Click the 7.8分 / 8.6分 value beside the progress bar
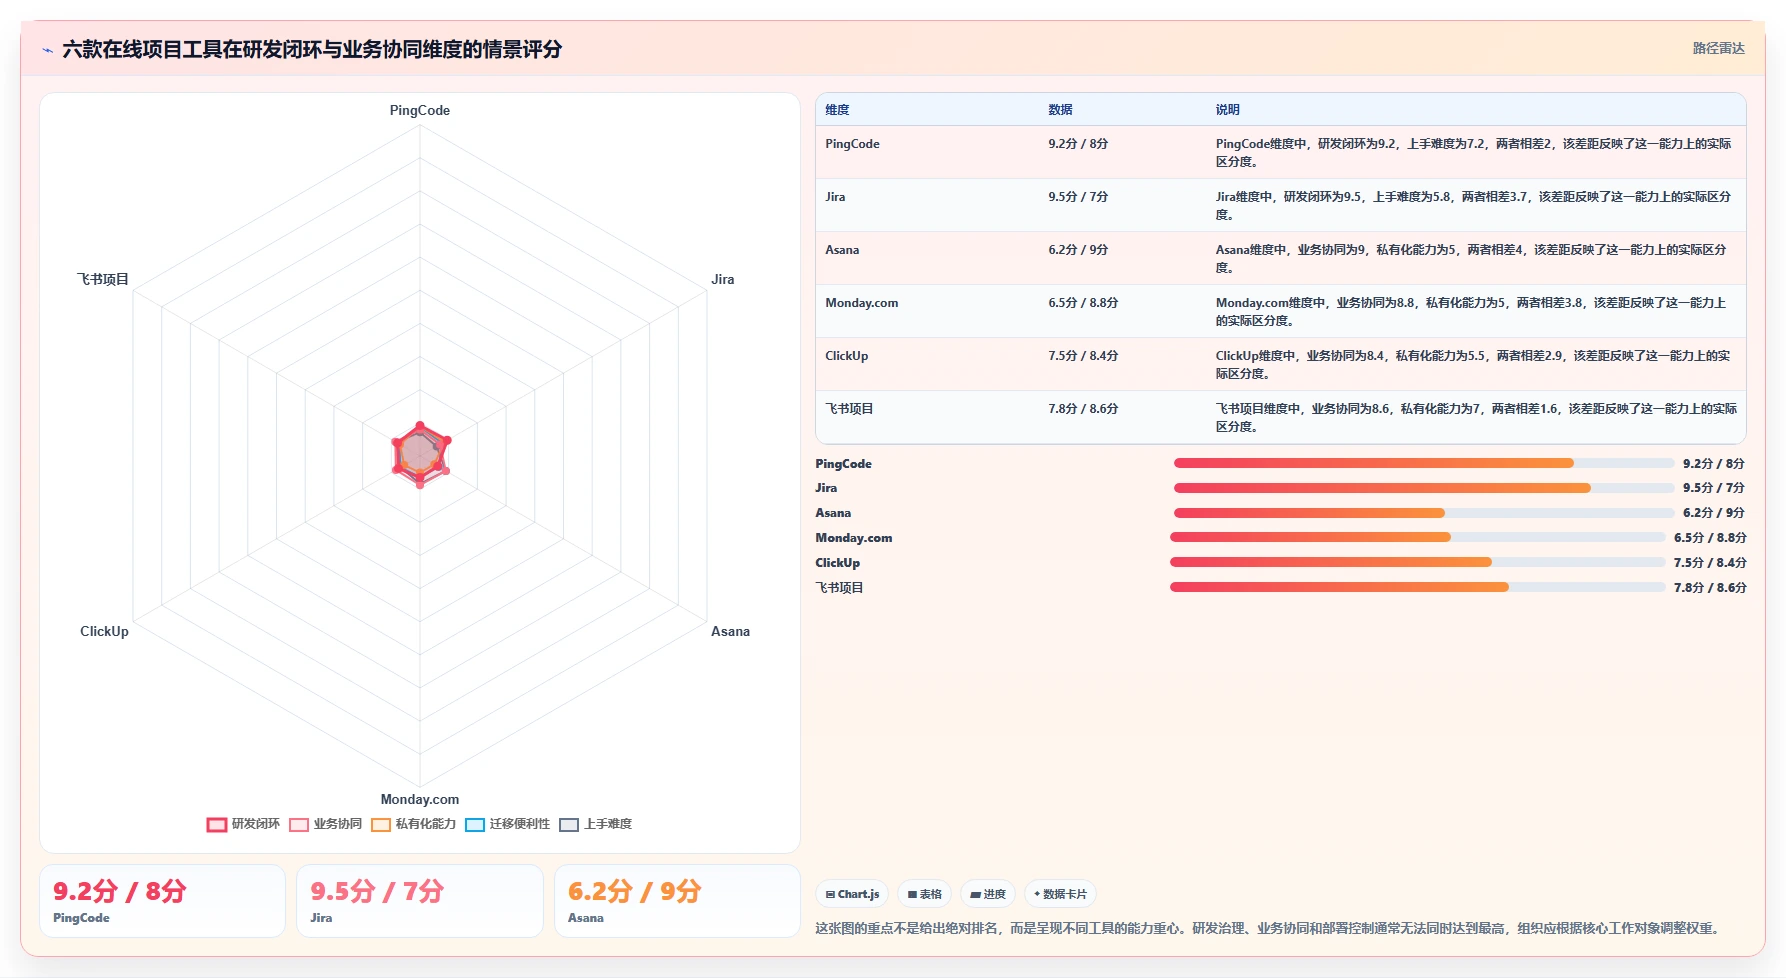1786x978 pixels. [1710, 588]
